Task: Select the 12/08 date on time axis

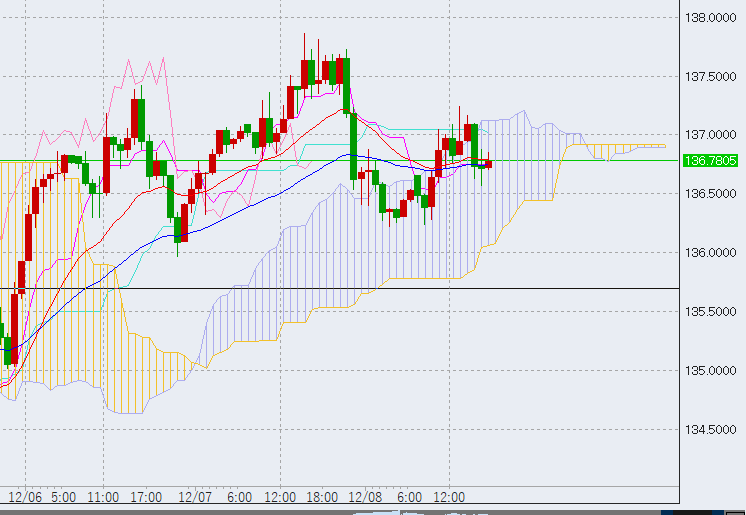Action: tap(364, 497)
